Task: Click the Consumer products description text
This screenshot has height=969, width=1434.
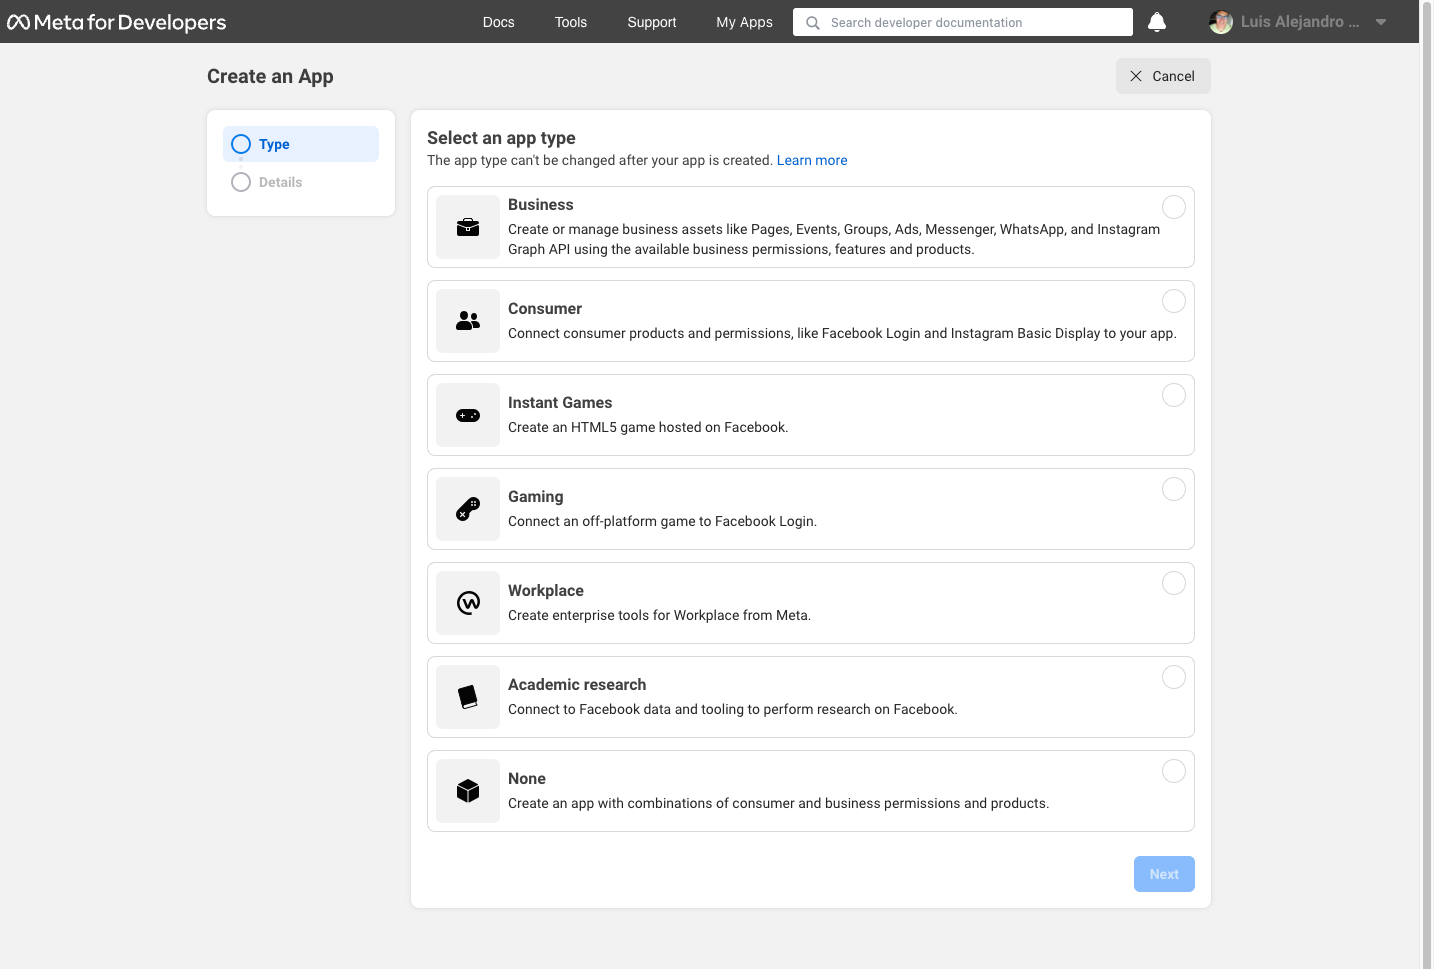Action: (x=842, y=333)
